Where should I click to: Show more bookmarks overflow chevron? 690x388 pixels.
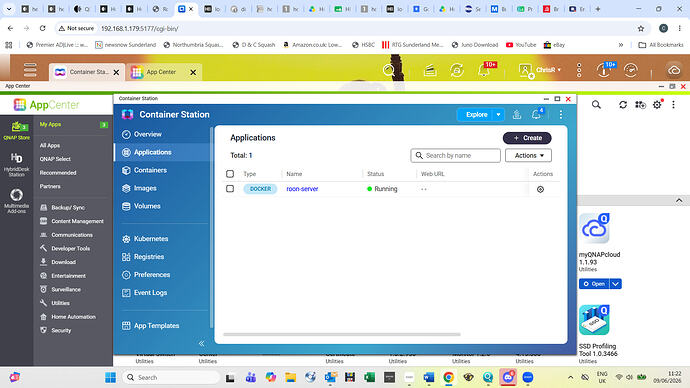pyautogui.click(x=620, y=45)
